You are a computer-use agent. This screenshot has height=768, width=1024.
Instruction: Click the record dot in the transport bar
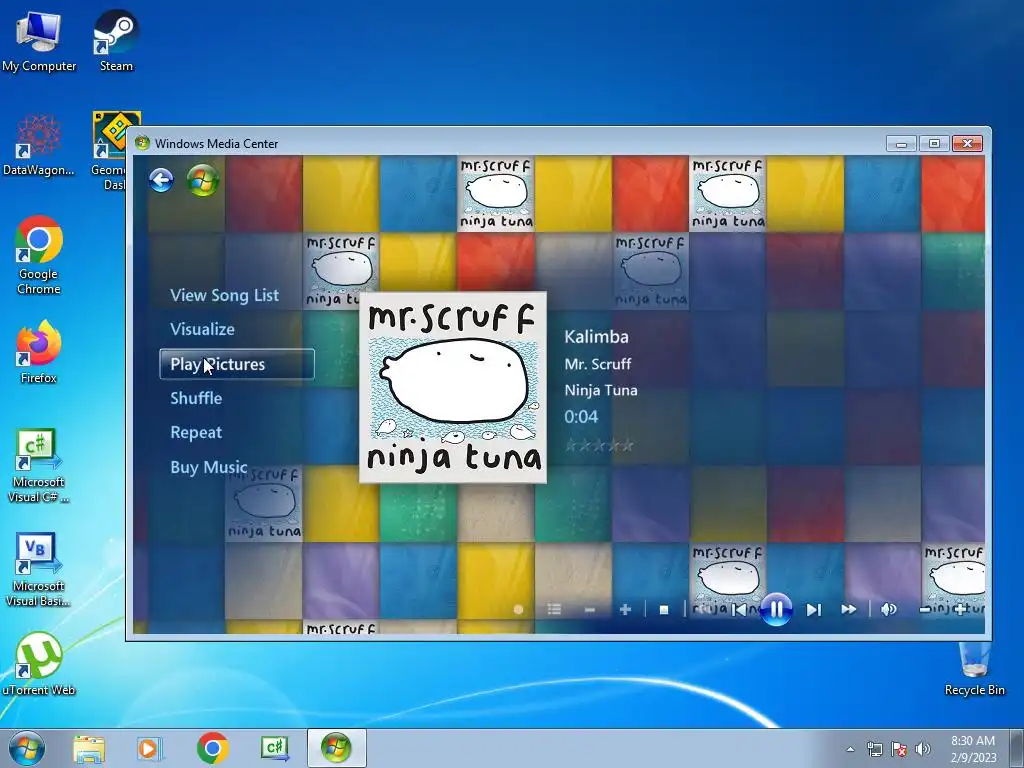519,609
